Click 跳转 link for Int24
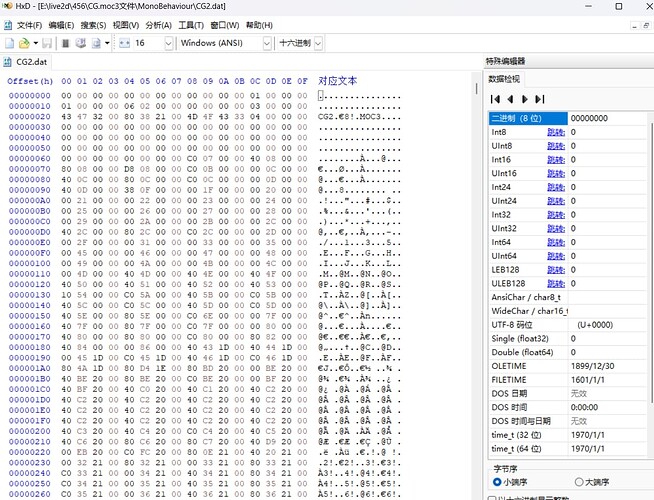654x500 pixels. point(556,187)
